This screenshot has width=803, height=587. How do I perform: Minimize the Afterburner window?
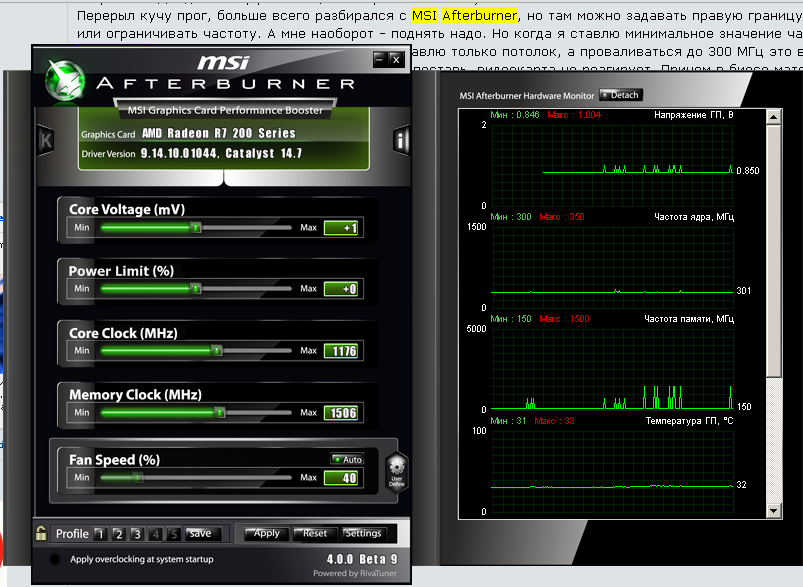379,59
